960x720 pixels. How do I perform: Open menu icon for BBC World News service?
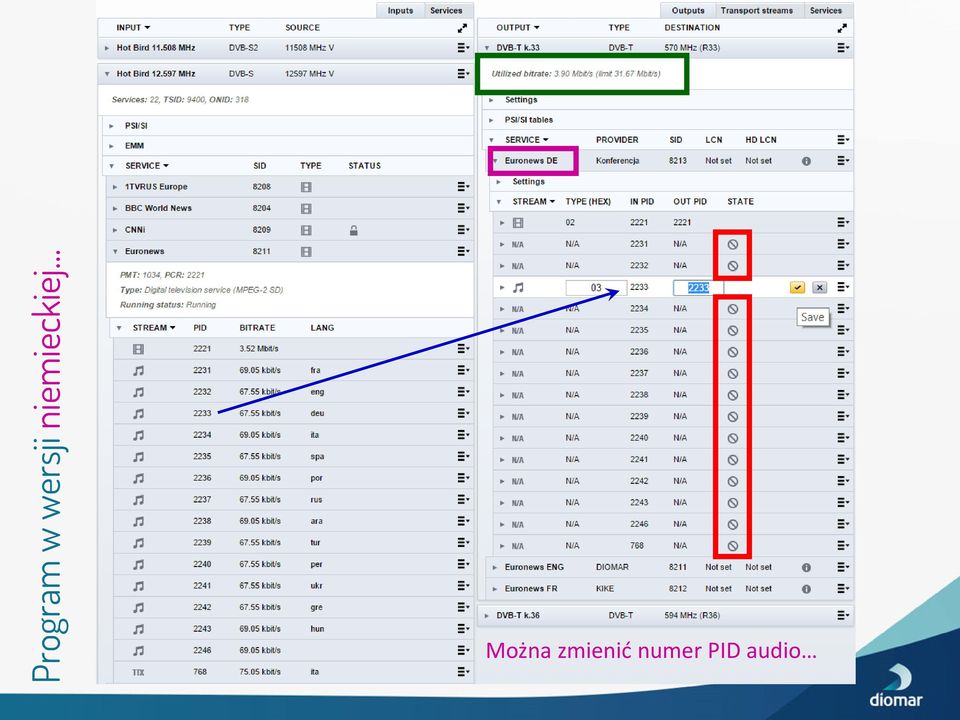pos(463,208)
